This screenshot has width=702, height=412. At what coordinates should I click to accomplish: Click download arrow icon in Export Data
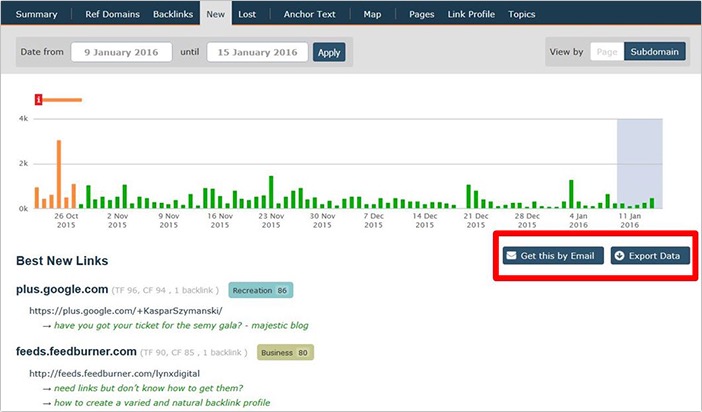(x=619, y=256)
